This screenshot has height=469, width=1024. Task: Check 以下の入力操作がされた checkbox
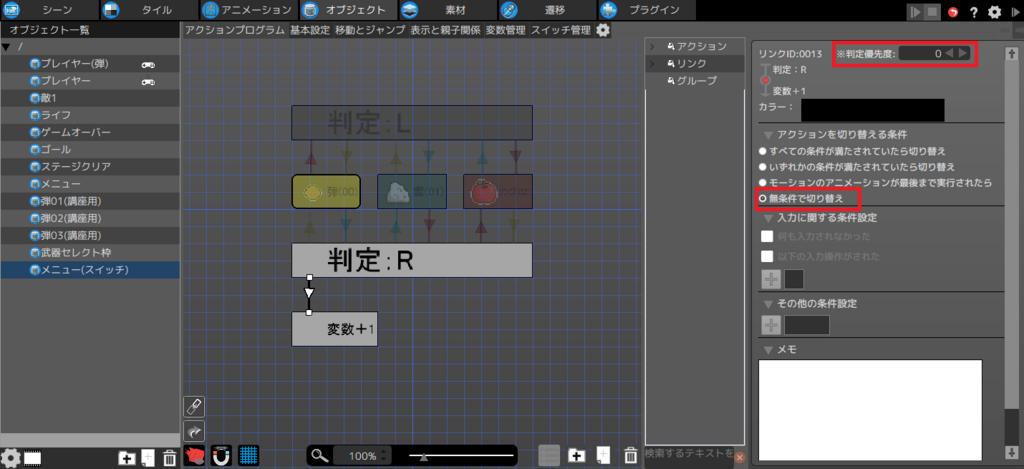767,256
